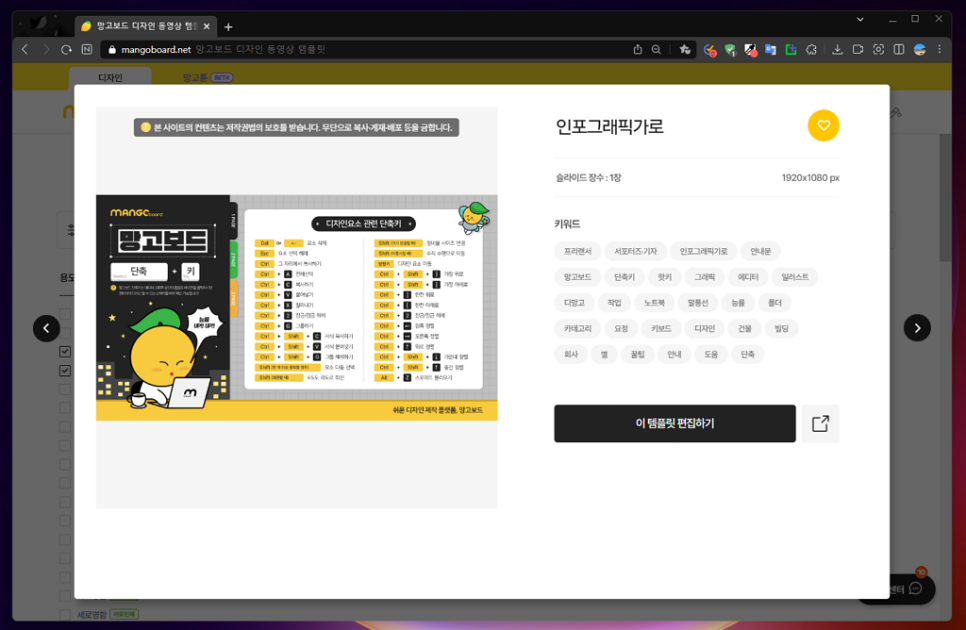Click the 핫키 keyword tag
Viewport: 966px width, 630px height.
(664, 277)
